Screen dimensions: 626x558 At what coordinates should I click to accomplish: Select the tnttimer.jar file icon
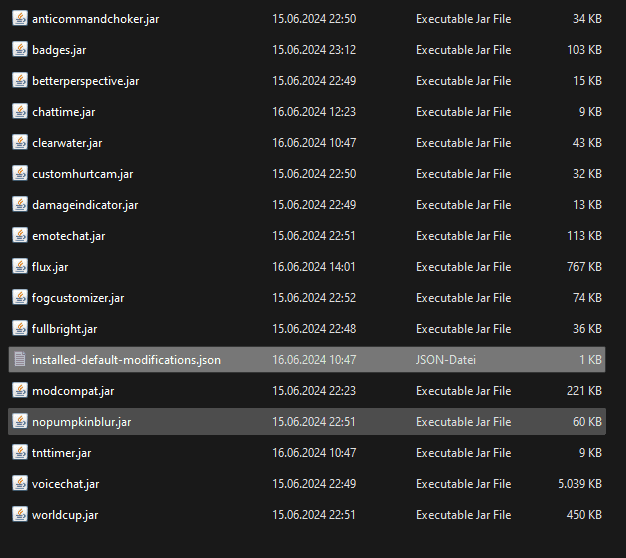pos(20,452)
